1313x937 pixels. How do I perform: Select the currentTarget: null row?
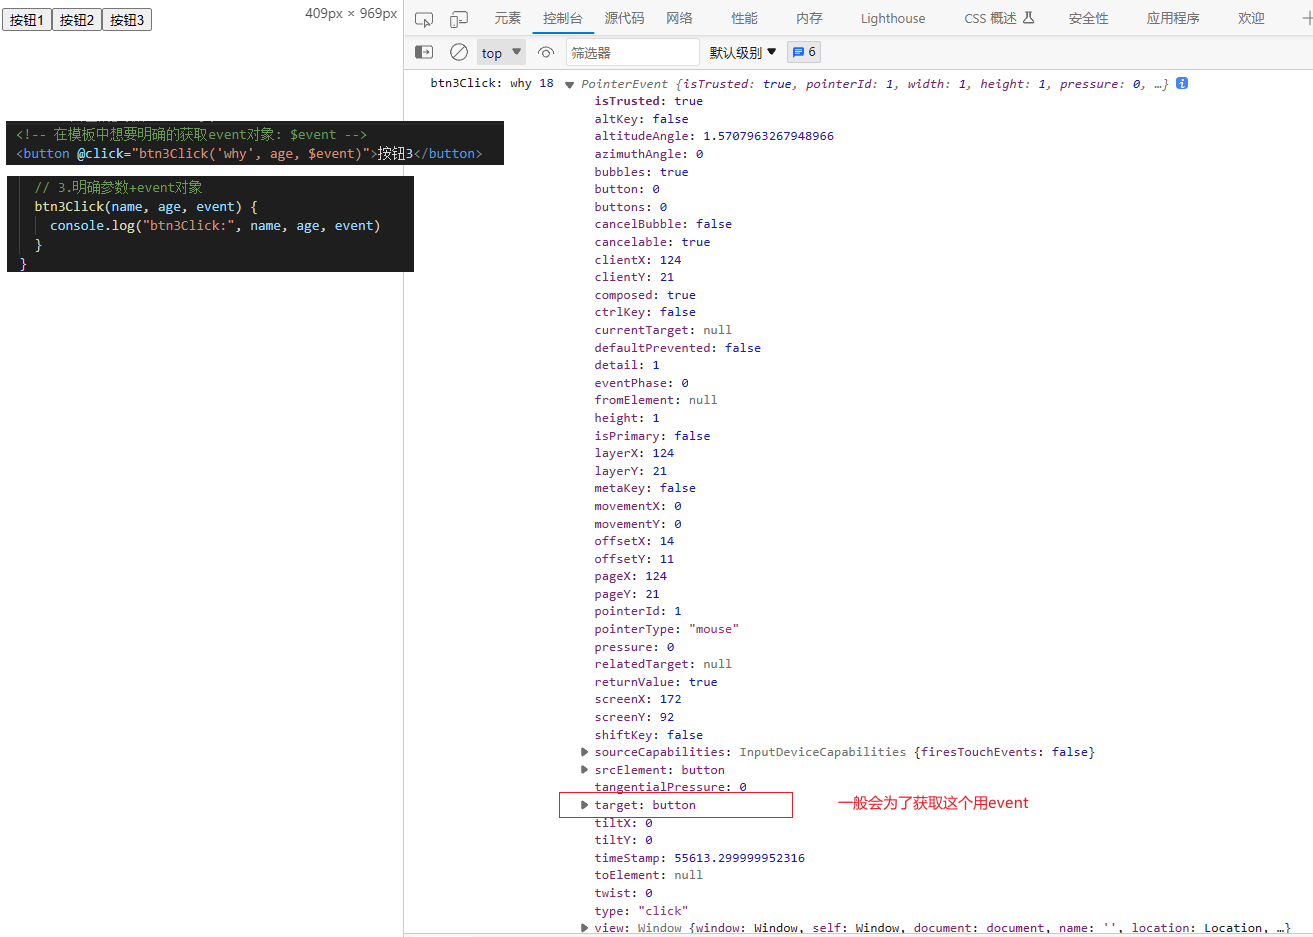pos(663,330)
